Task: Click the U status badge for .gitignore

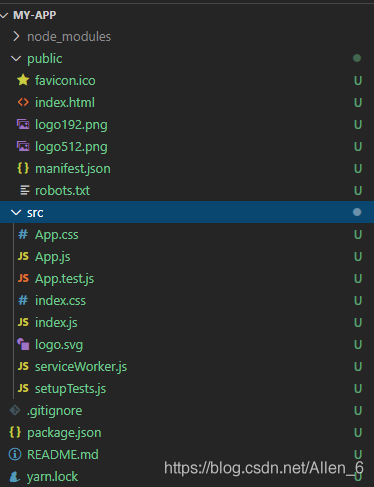Action: coord(358,411)
